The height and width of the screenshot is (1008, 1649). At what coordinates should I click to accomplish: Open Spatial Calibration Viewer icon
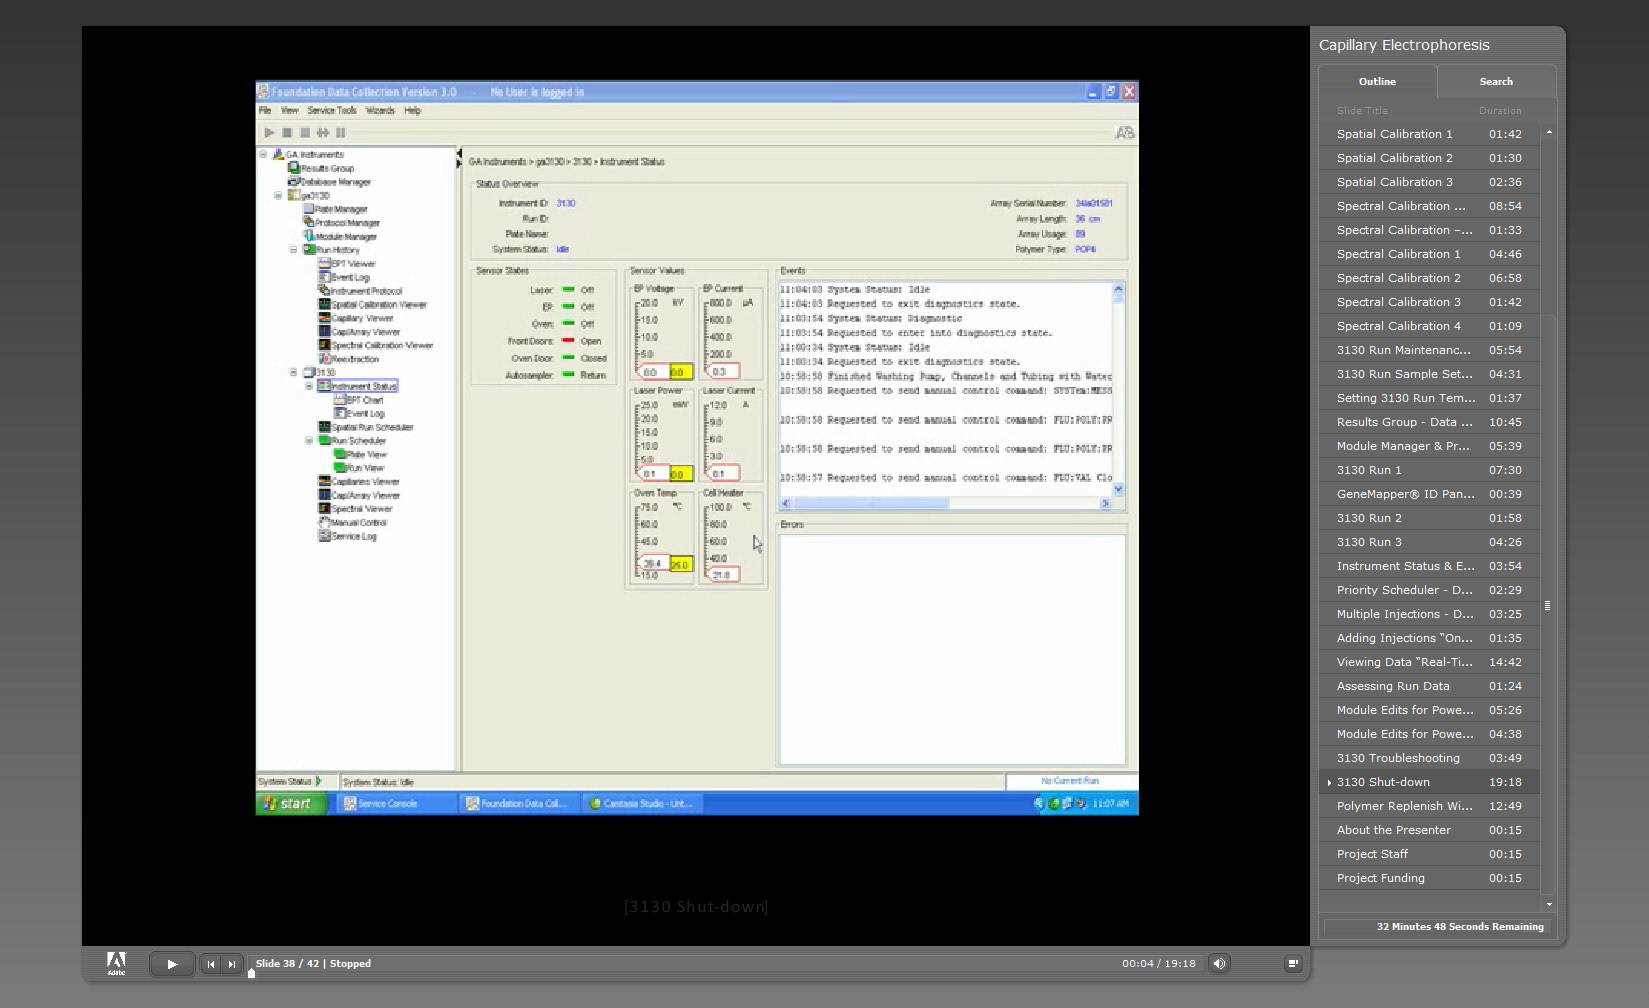pyautogui.click(x=324, y=304)
